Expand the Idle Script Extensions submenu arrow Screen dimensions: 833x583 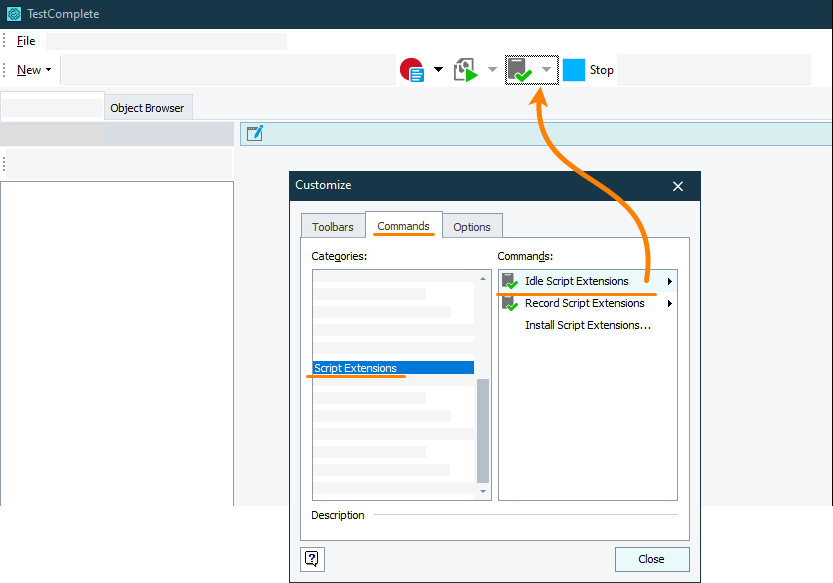(669, 281)
